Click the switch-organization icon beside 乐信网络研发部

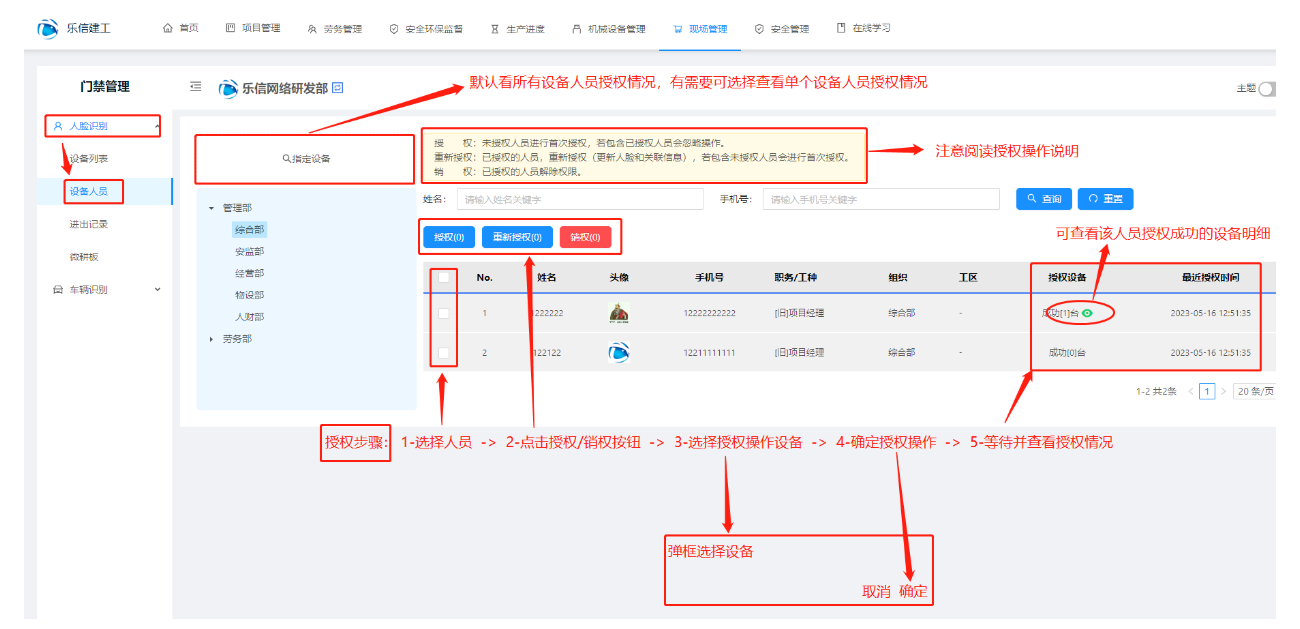pyautogui.click(x=338, y=88)
